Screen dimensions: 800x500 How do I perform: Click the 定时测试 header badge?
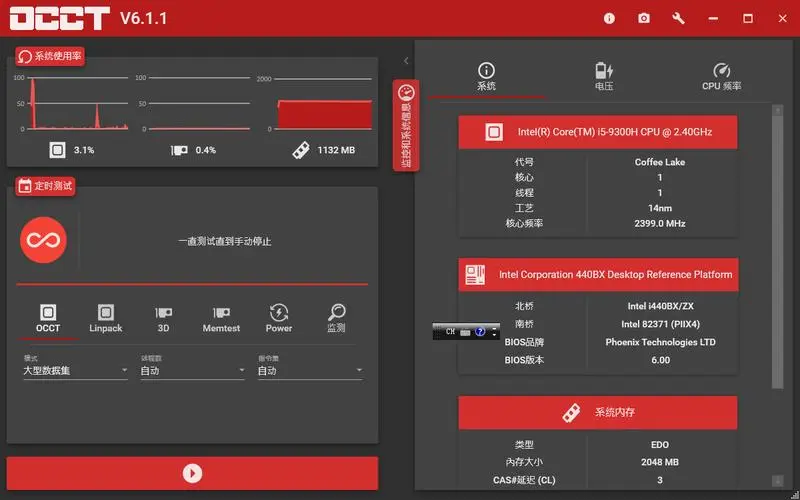45,186
